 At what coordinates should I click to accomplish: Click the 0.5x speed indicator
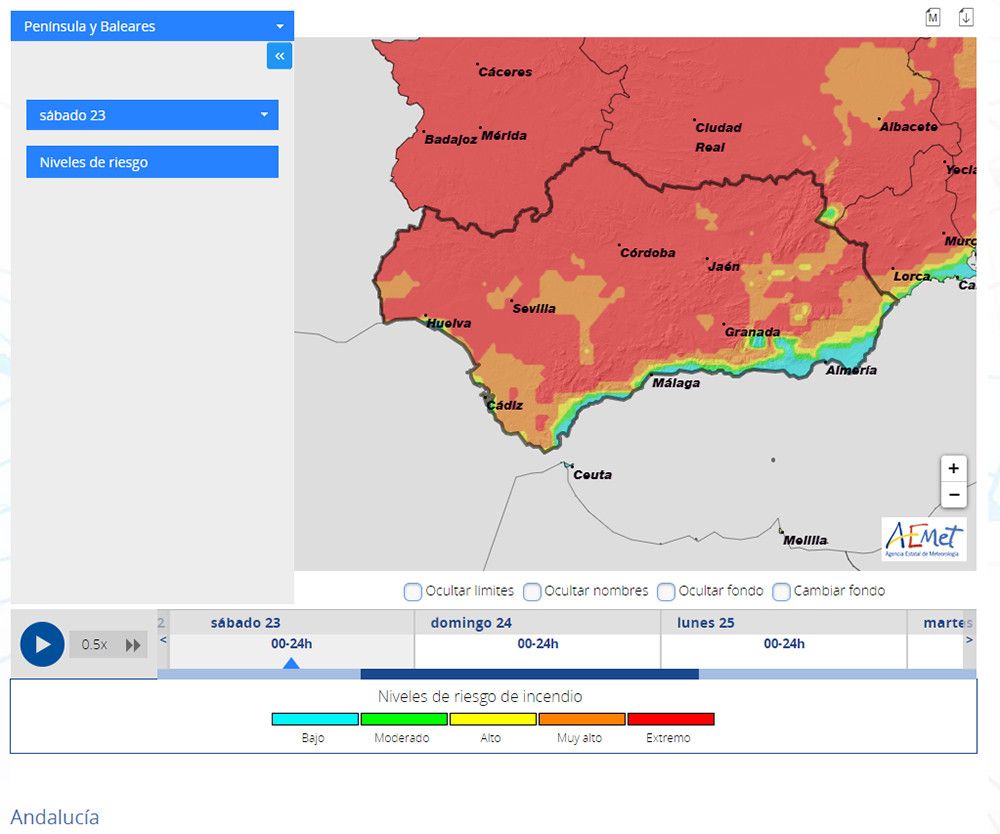pyautogui.click(x=94, y=645)
